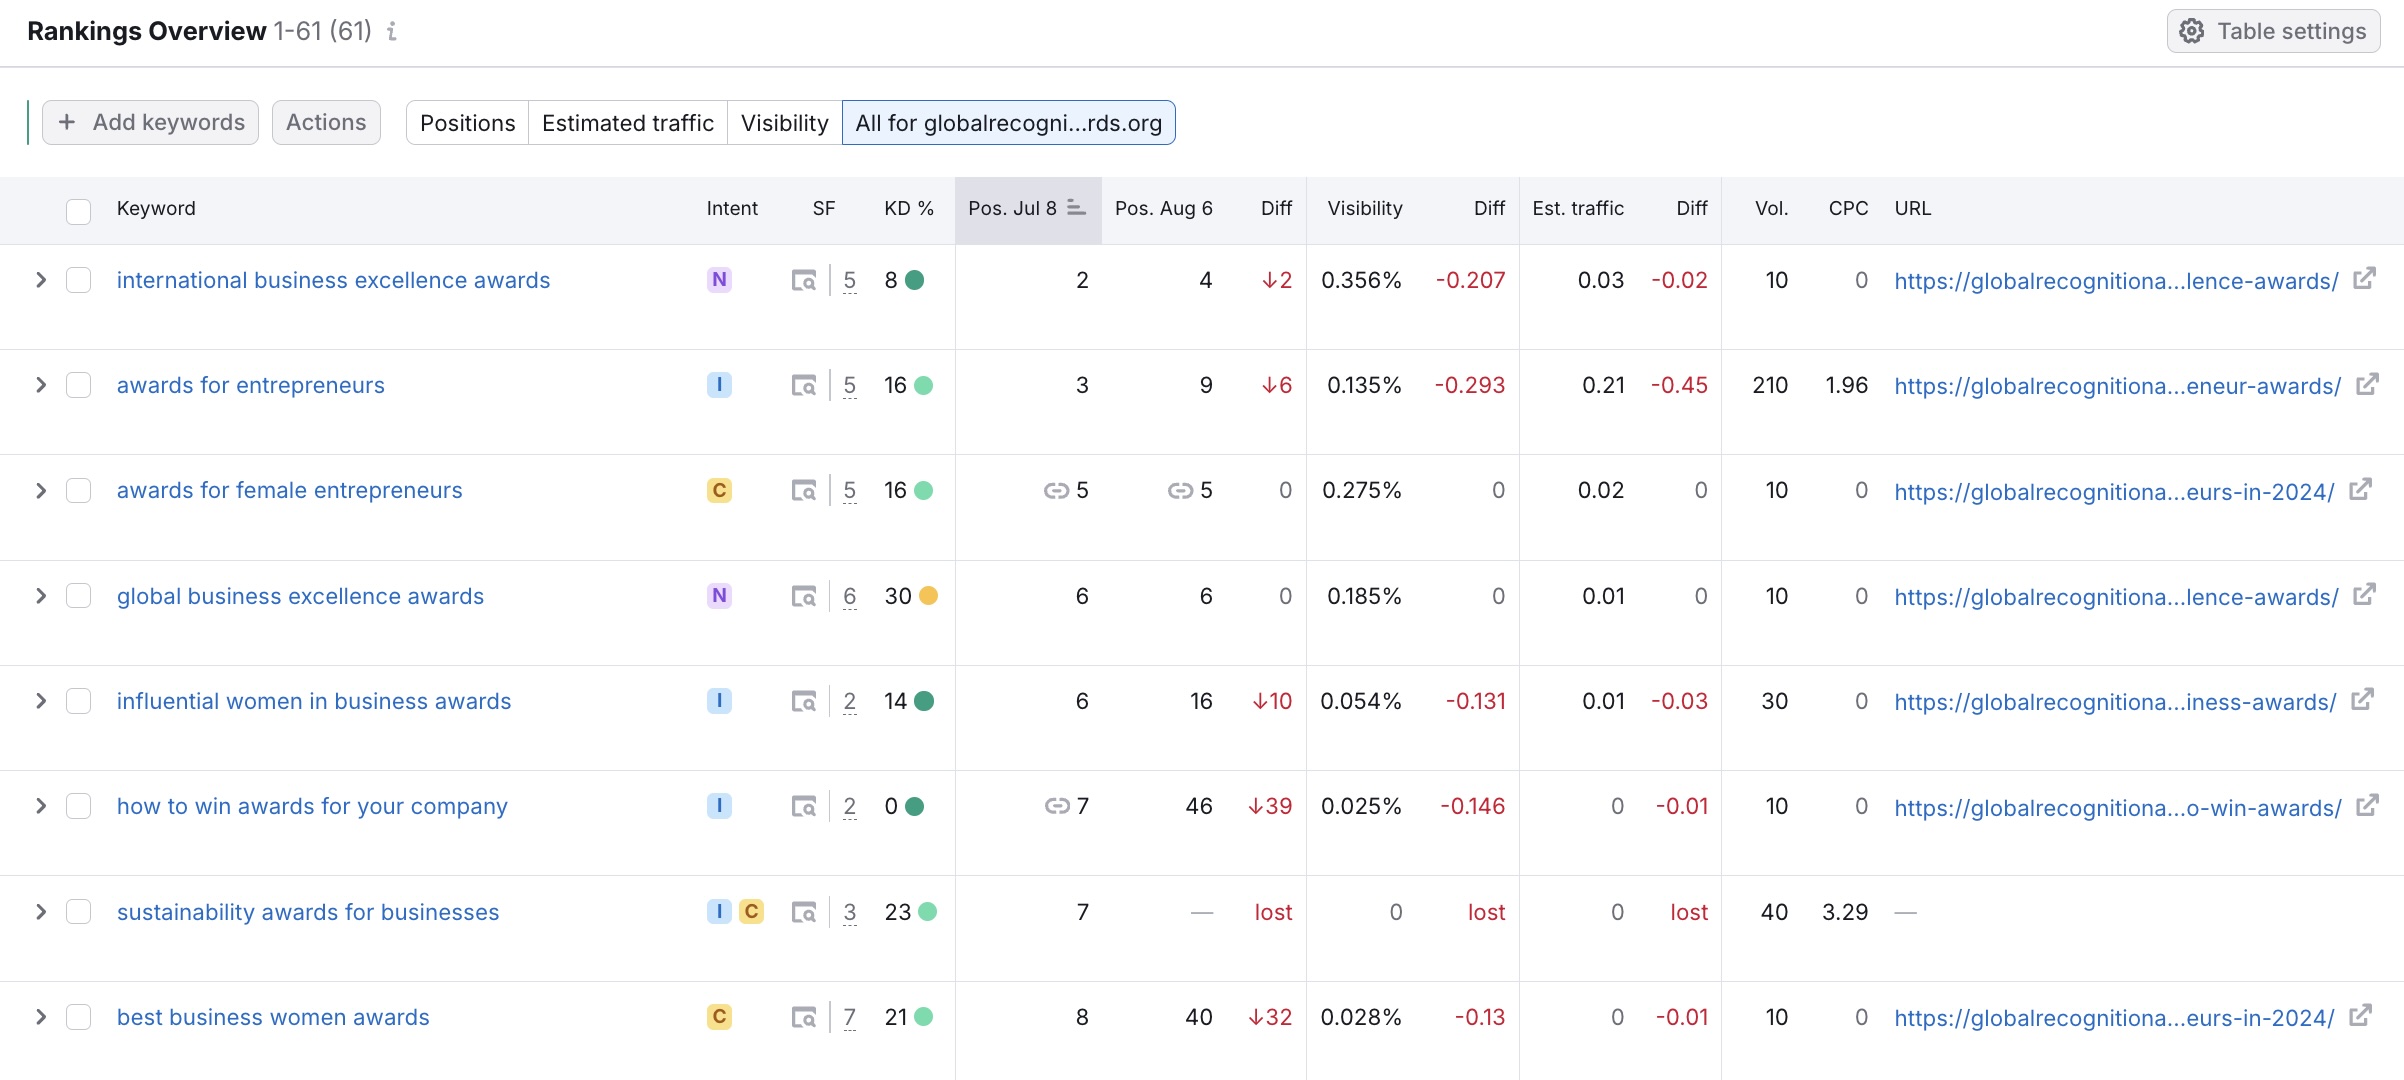This screenshot has width=2404, height=1080.
Task: Click the C intent badge for sustainability awards for businesses
Action: point(751,912)
